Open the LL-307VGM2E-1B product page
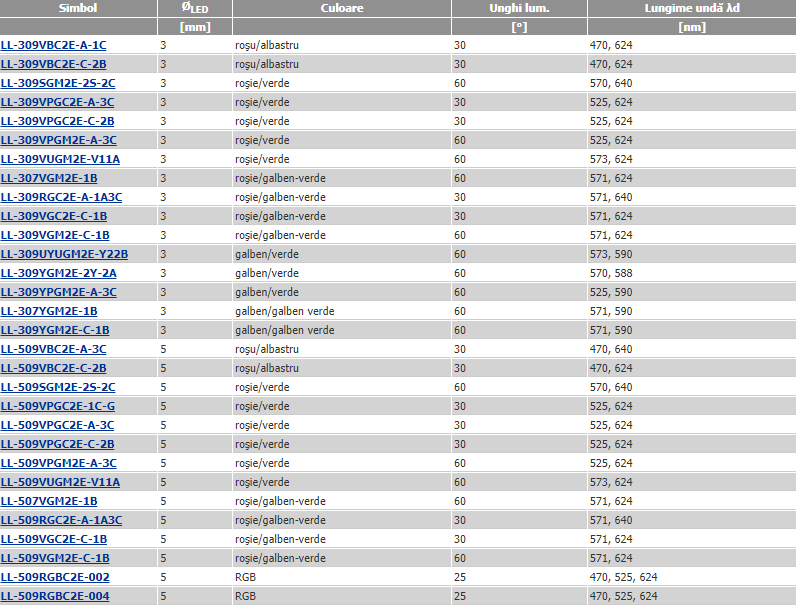Viewport: 796px width, 605px height. point(49,178)
